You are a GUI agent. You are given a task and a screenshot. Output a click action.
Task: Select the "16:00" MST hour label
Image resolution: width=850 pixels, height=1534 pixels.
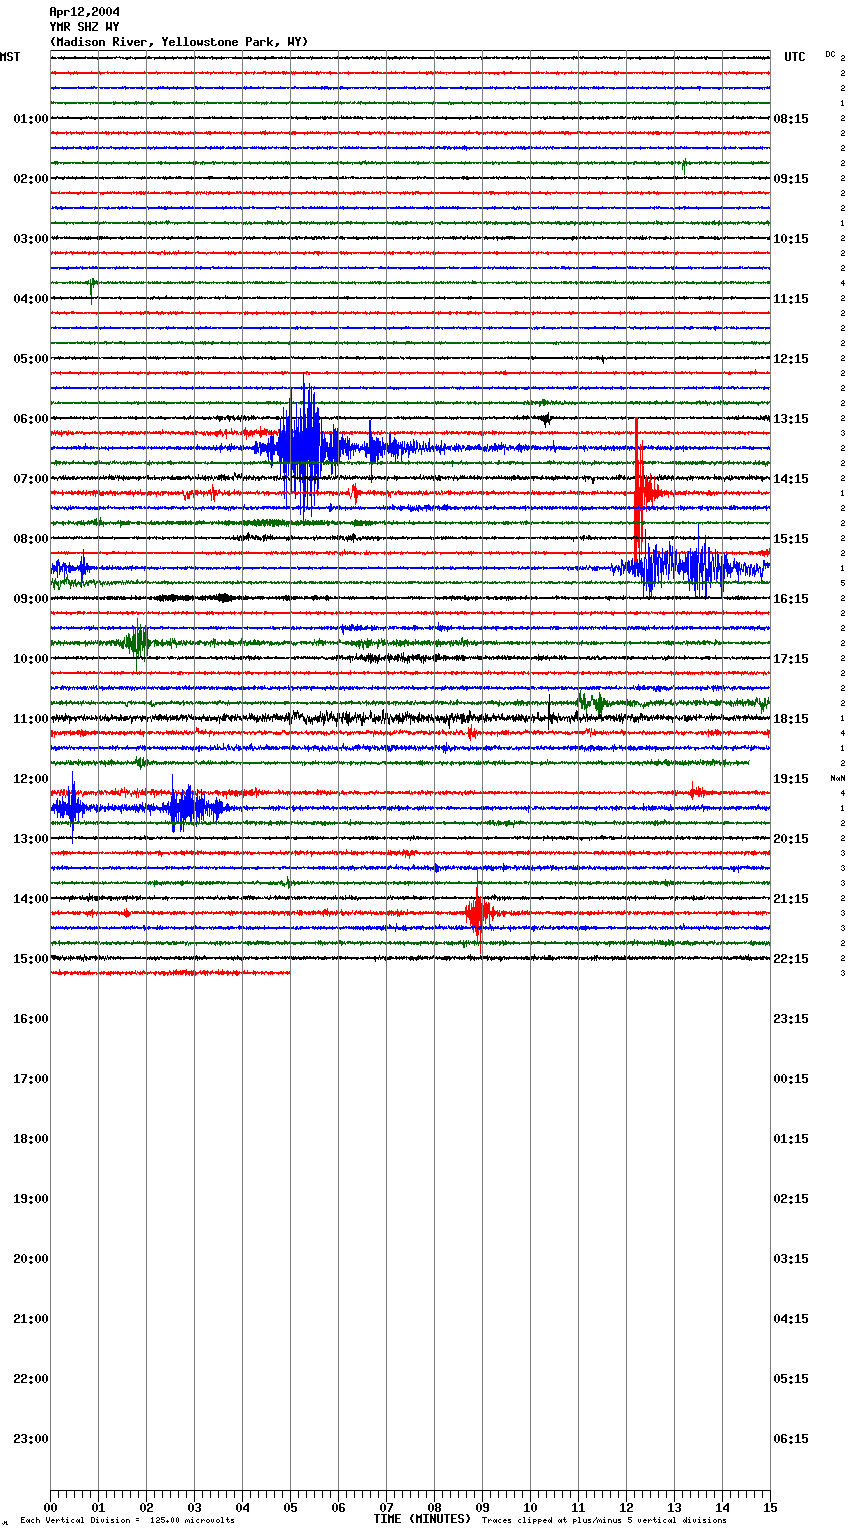(31, 1019)
